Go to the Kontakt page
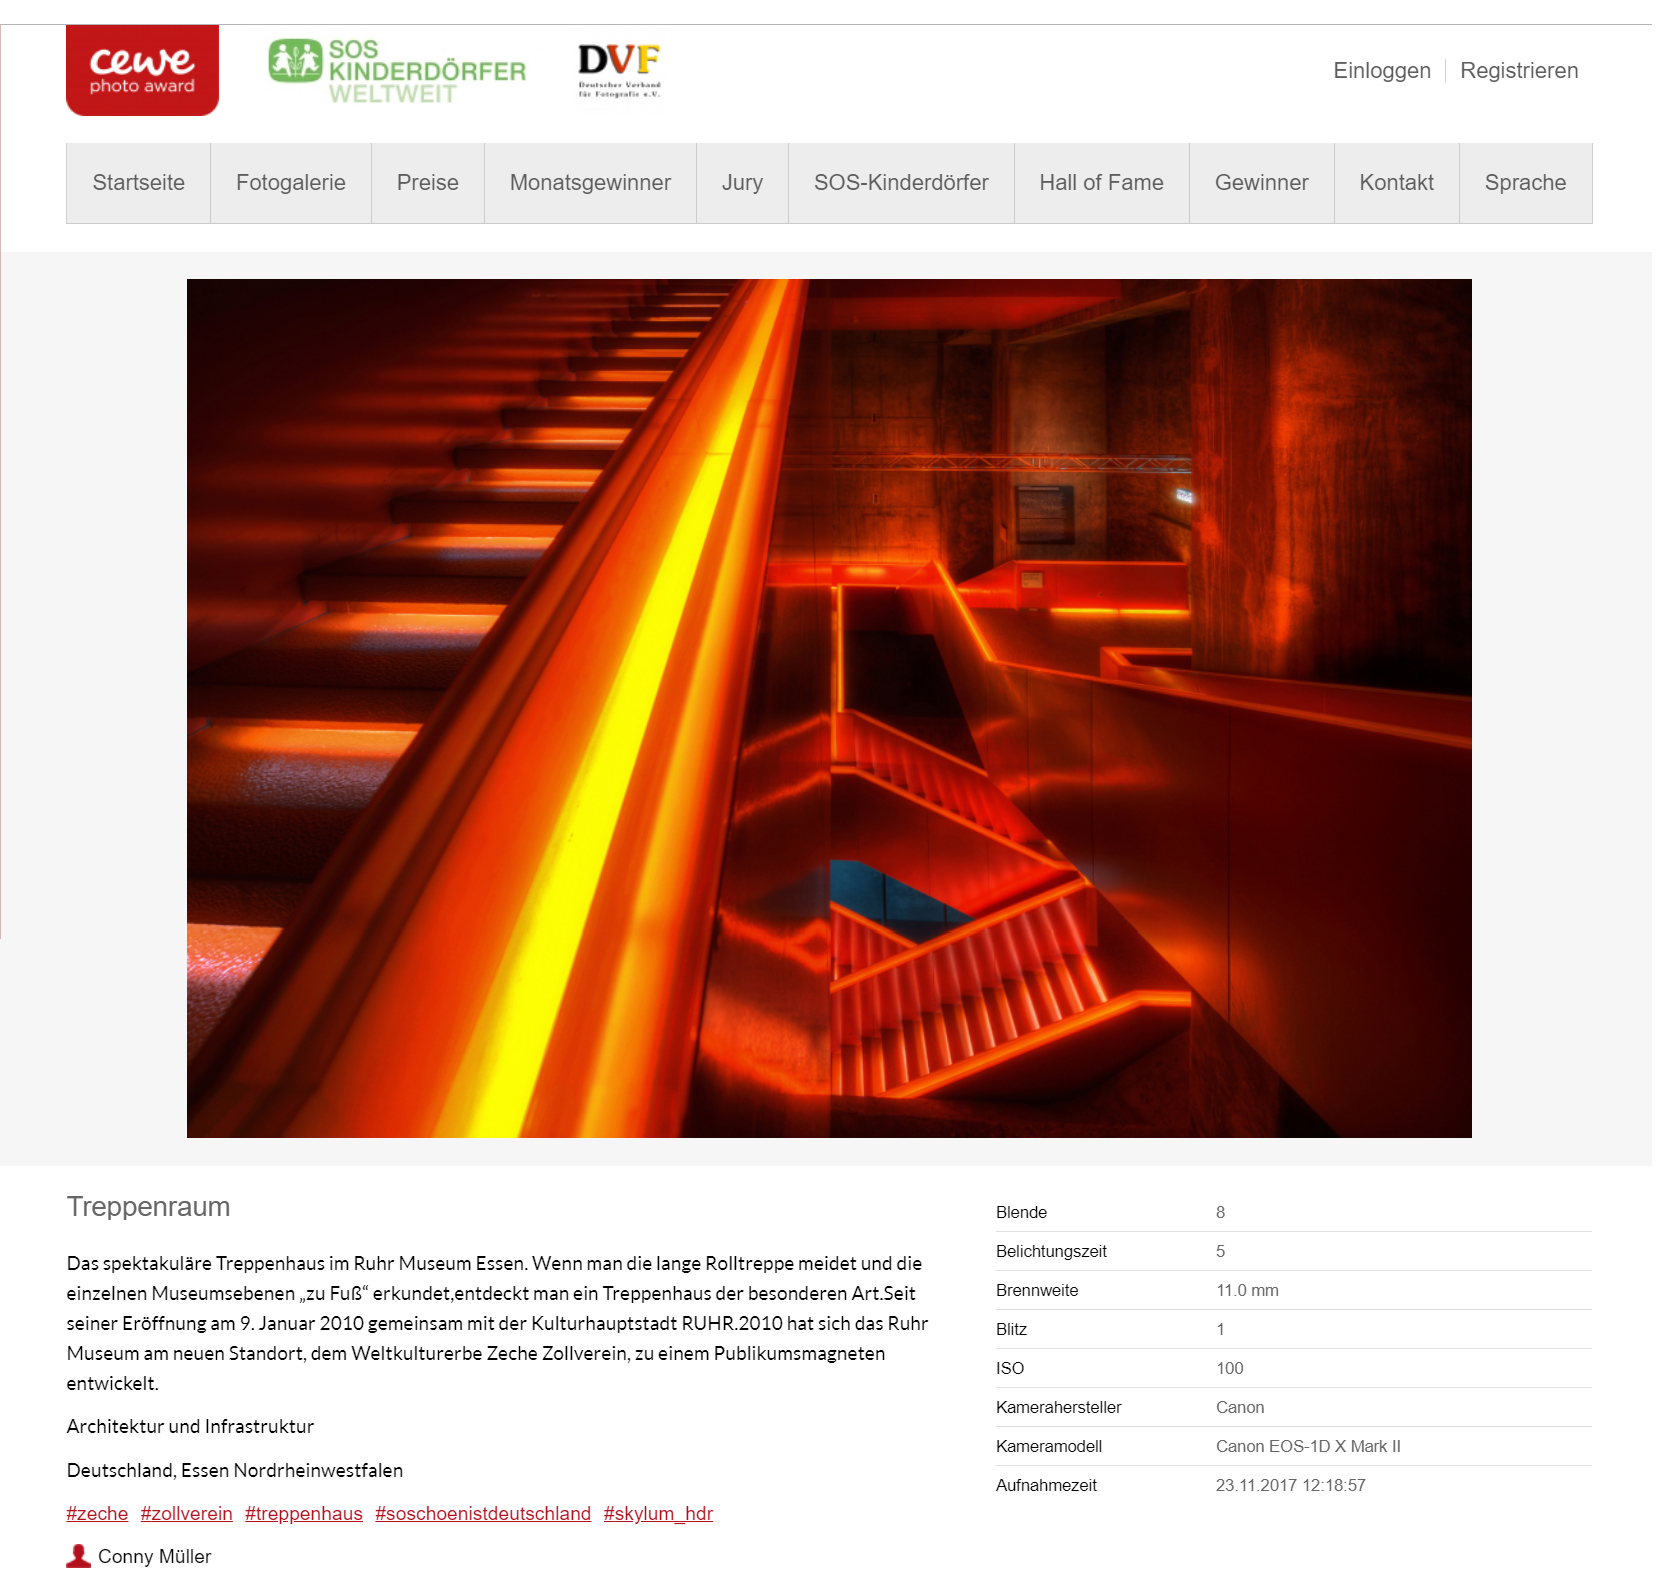1680x1596 pixels. pyautogui.click(x=1396, y=183)
